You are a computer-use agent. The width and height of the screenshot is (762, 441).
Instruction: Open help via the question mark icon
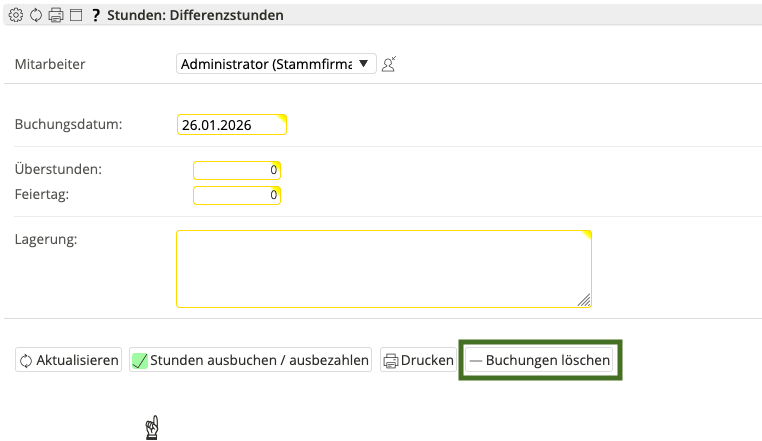point(95,16)
